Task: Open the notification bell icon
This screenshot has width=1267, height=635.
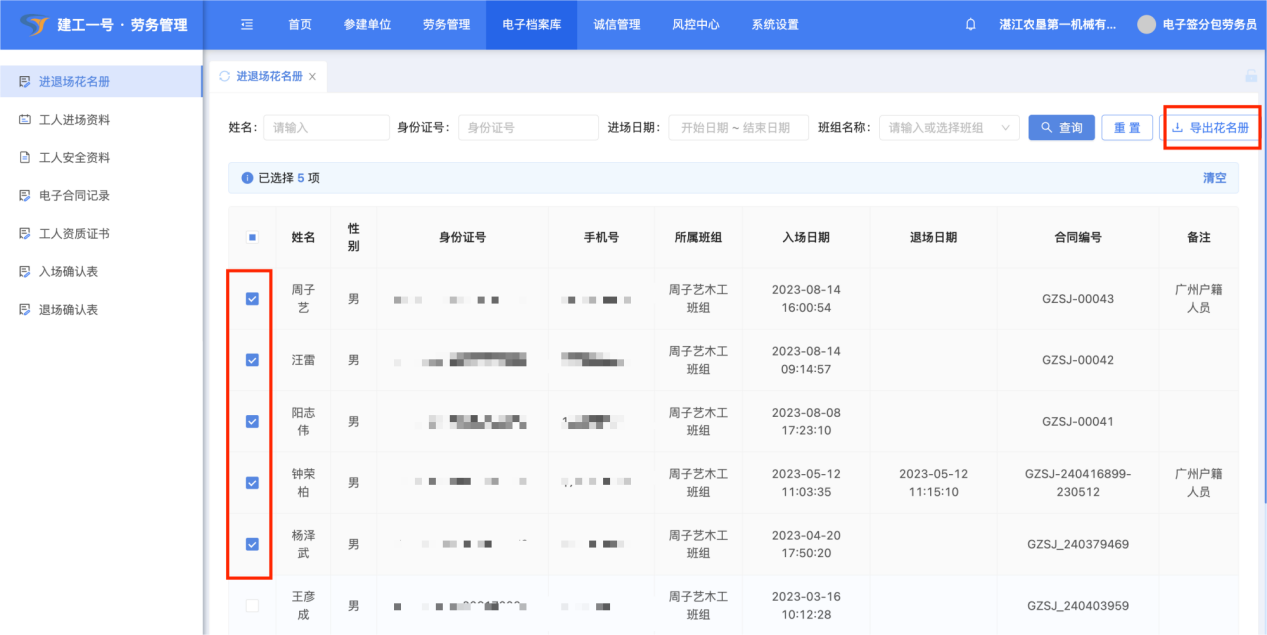Action: click(x=970, y=25)
